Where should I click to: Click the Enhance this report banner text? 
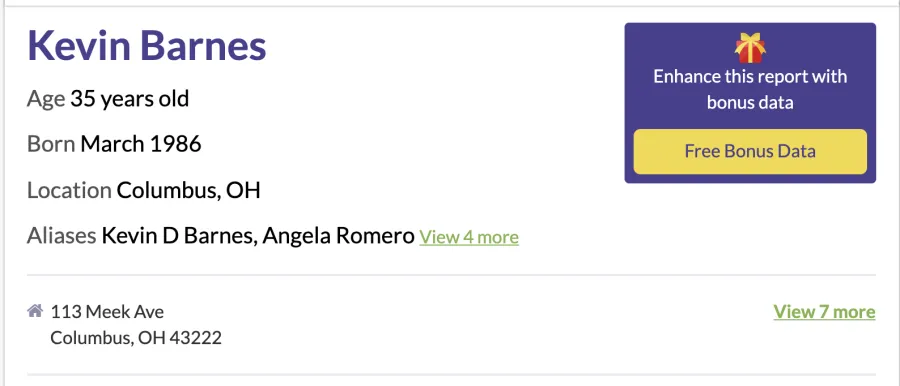(x=750, y=90)
